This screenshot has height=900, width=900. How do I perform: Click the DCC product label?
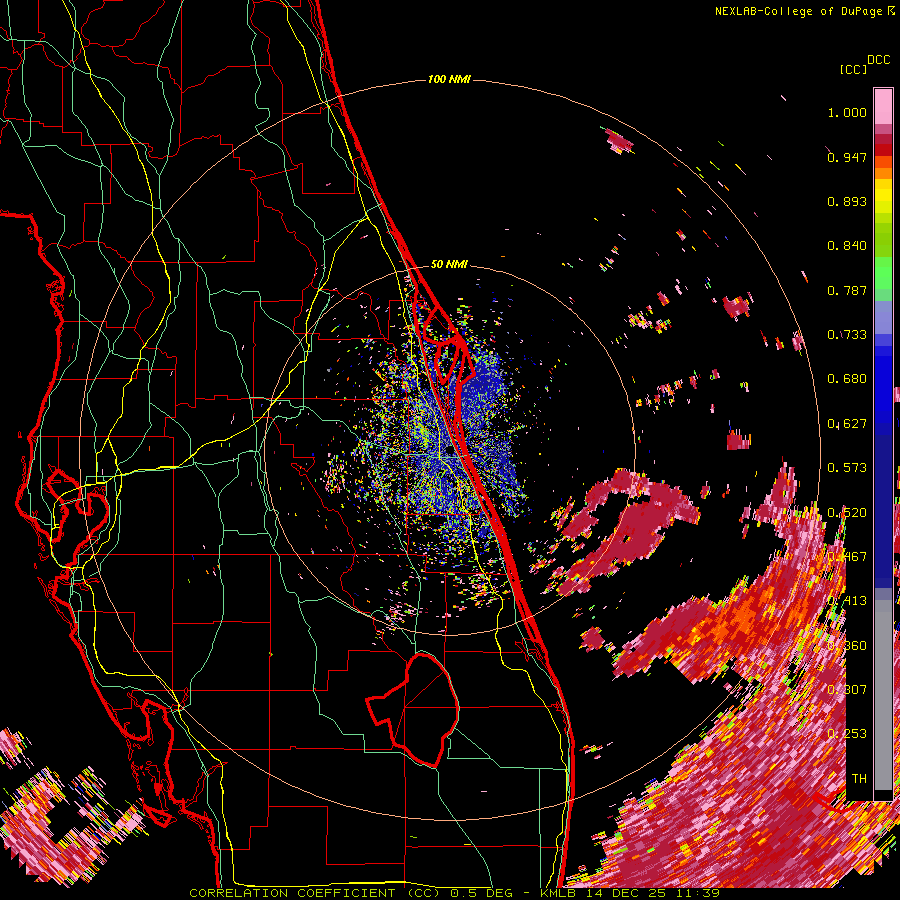click(x=878, y=60)
